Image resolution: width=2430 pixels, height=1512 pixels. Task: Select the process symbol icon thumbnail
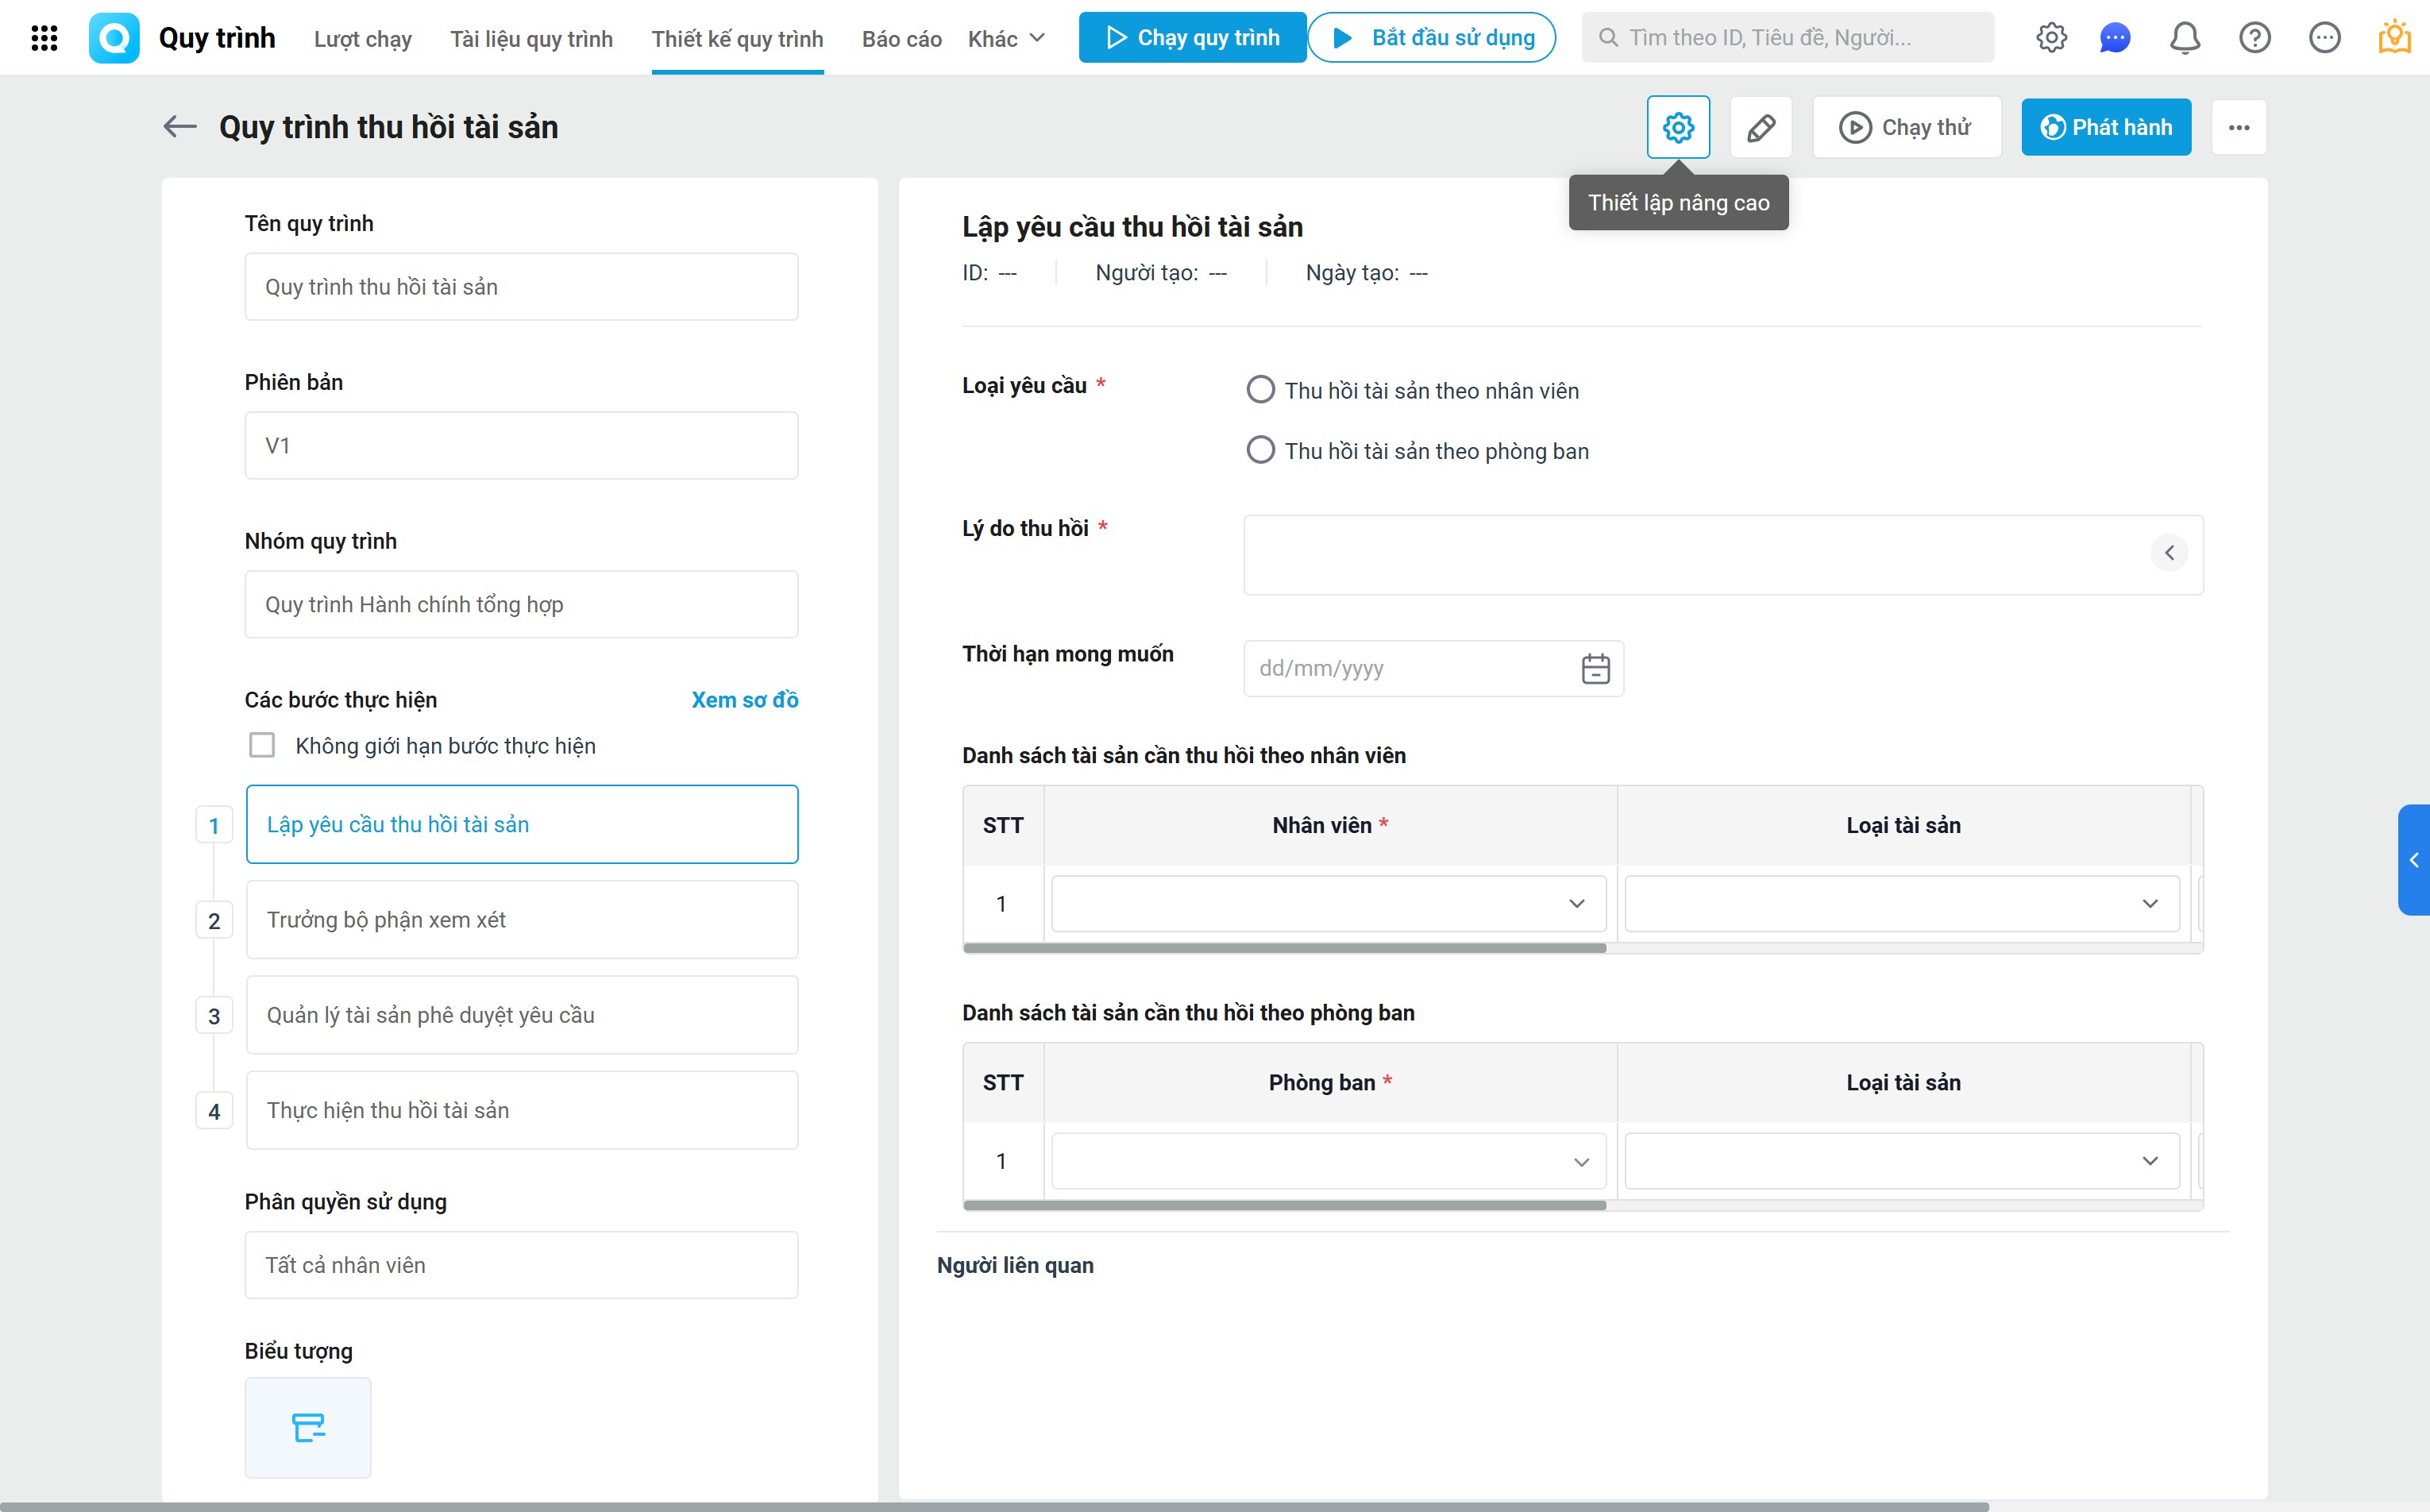308,1428
